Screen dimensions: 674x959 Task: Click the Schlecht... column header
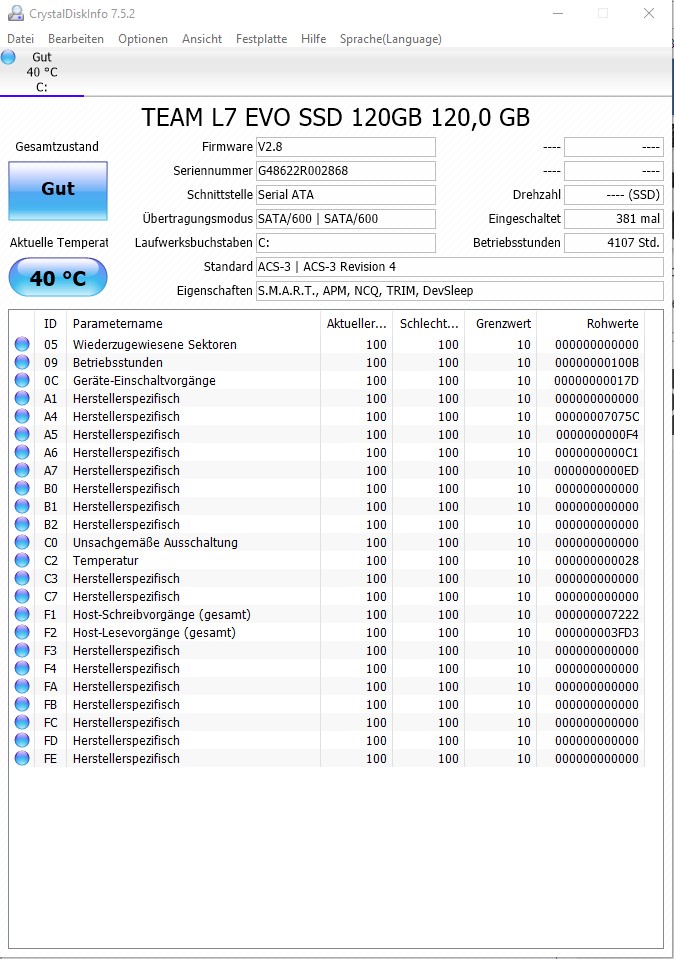pyautogui.click(x=428, y=324)
